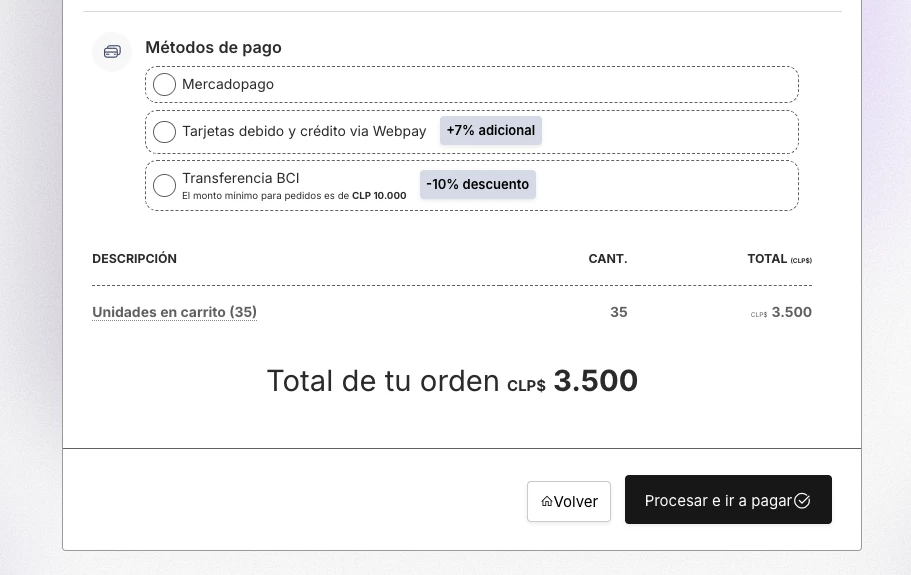Click the Mercadopago option label
Viewport: 911px width, 575px height.
point(228,85)
